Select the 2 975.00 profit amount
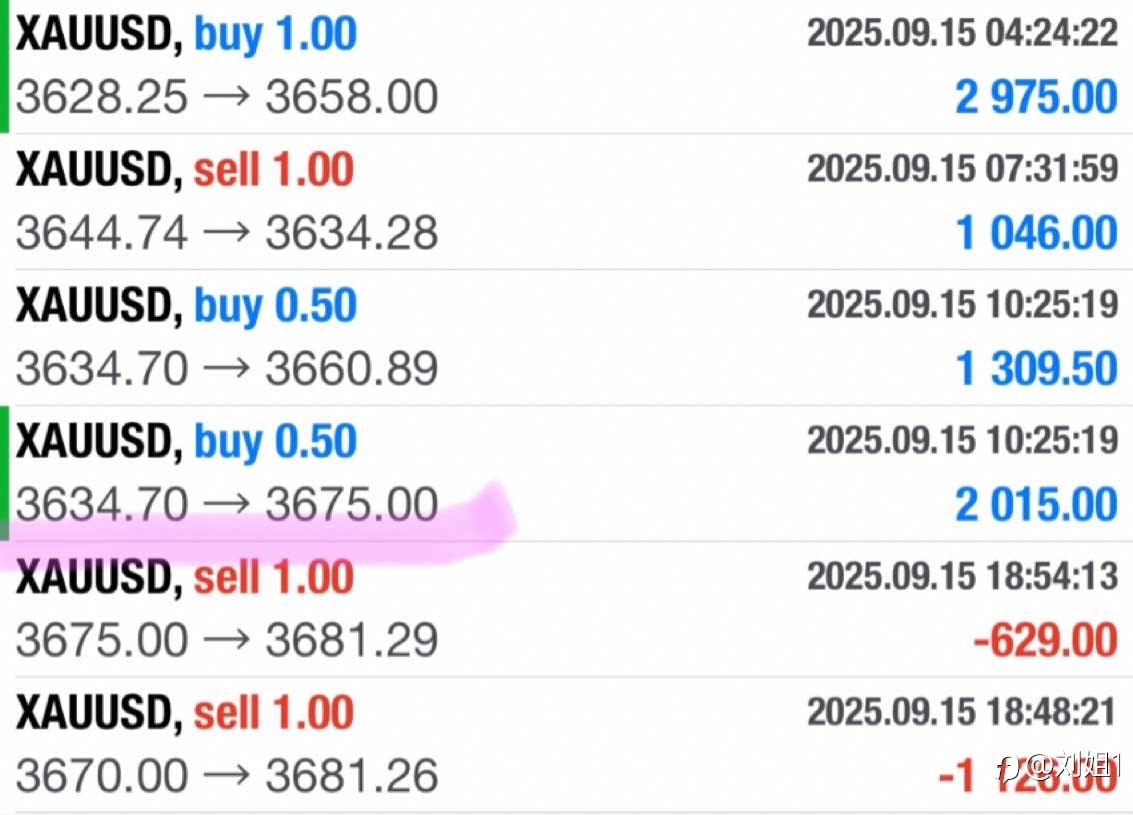The image size is (1133, 815). coord(1036,97)
